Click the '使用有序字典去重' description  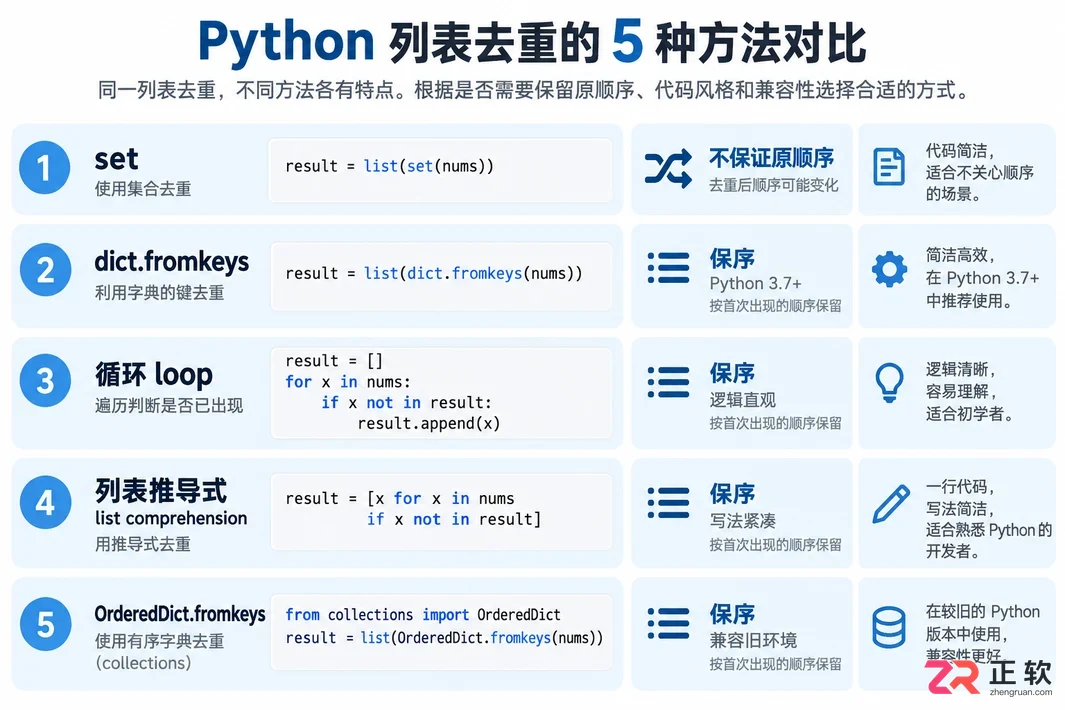tap(159, 641)
